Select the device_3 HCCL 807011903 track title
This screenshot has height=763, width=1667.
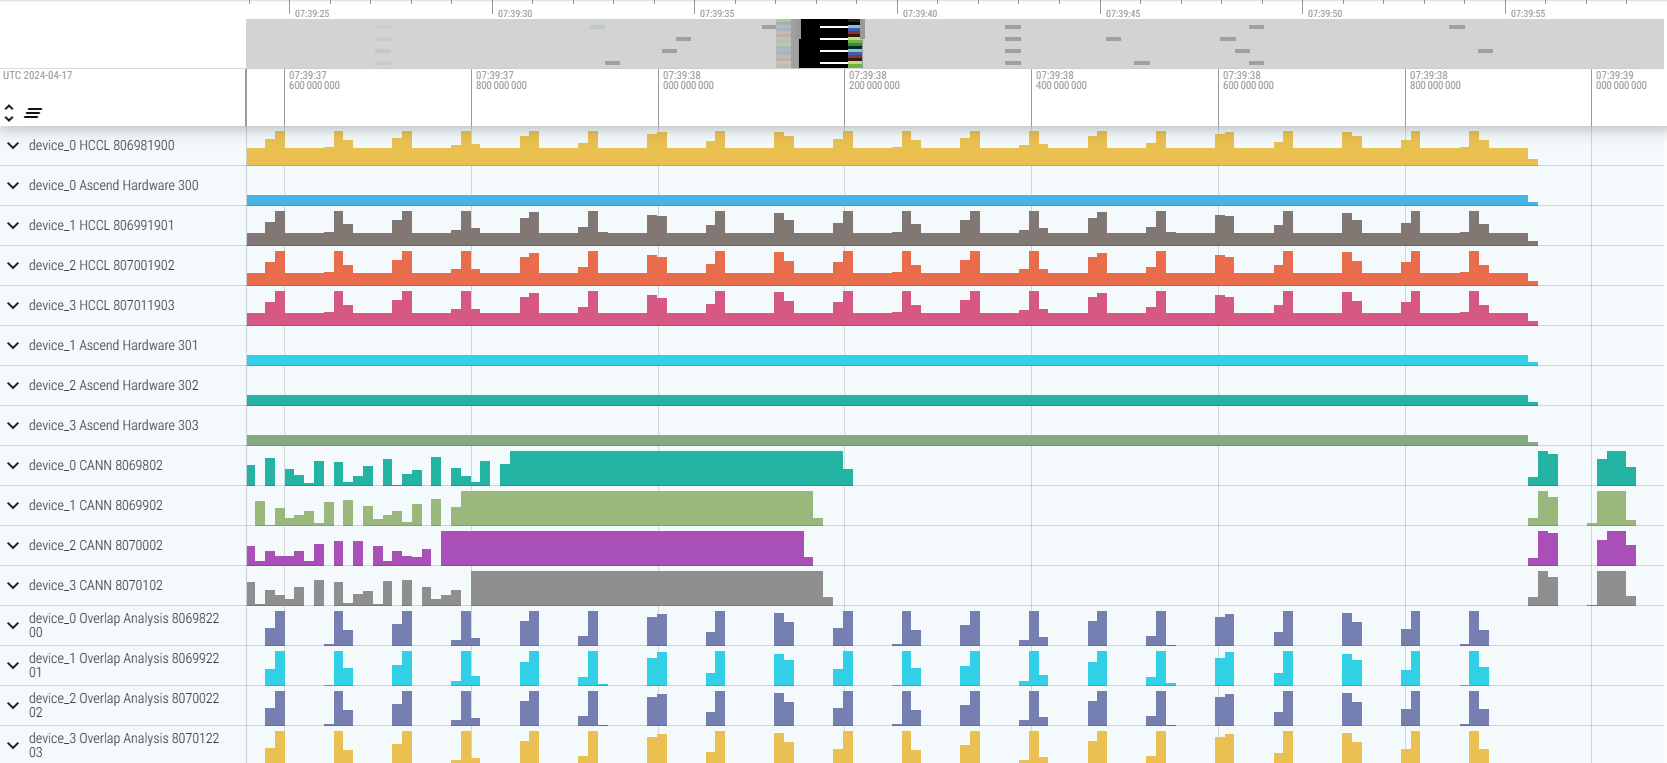102,306
